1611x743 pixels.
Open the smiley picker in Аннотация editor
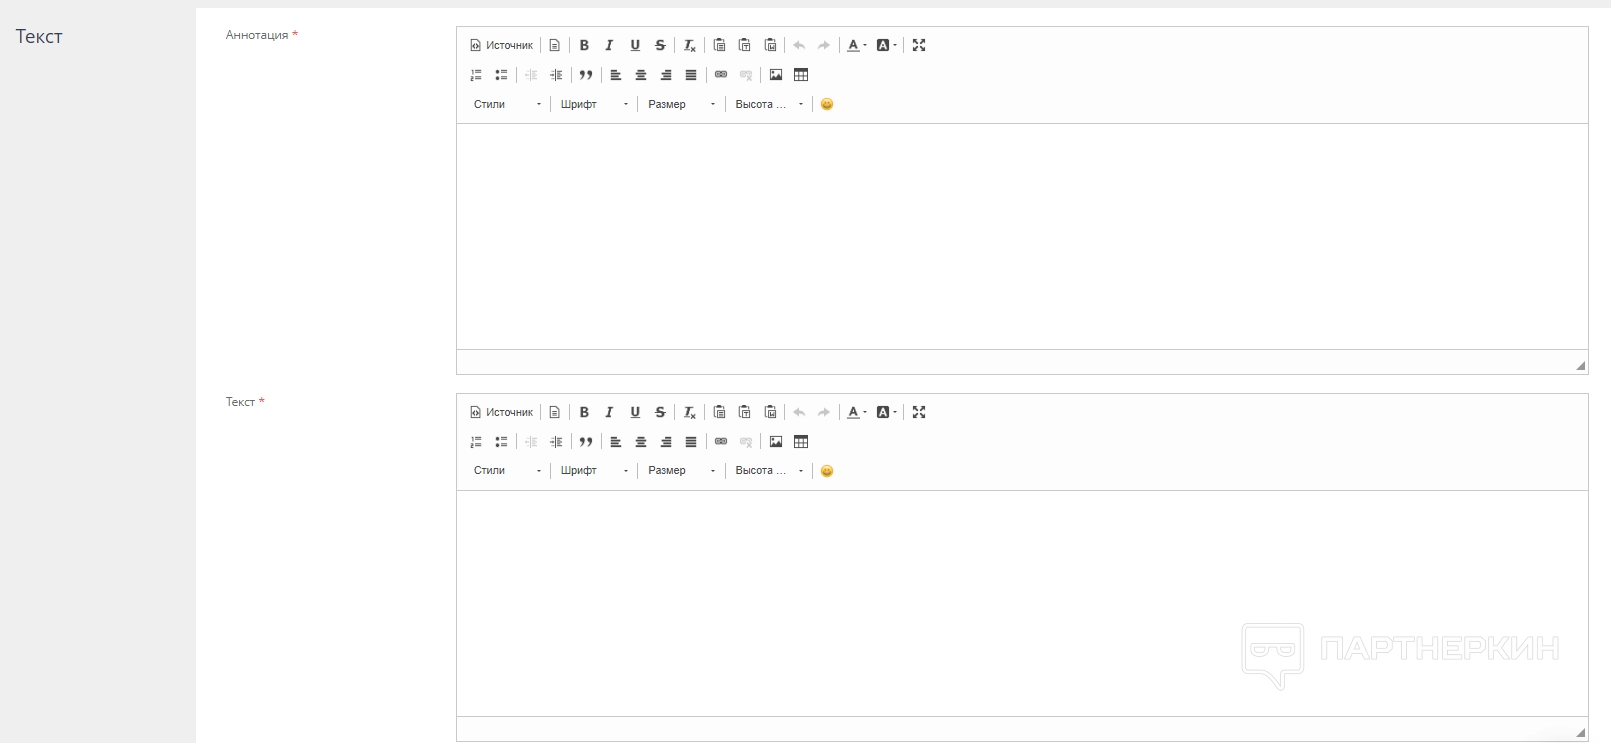827,104
